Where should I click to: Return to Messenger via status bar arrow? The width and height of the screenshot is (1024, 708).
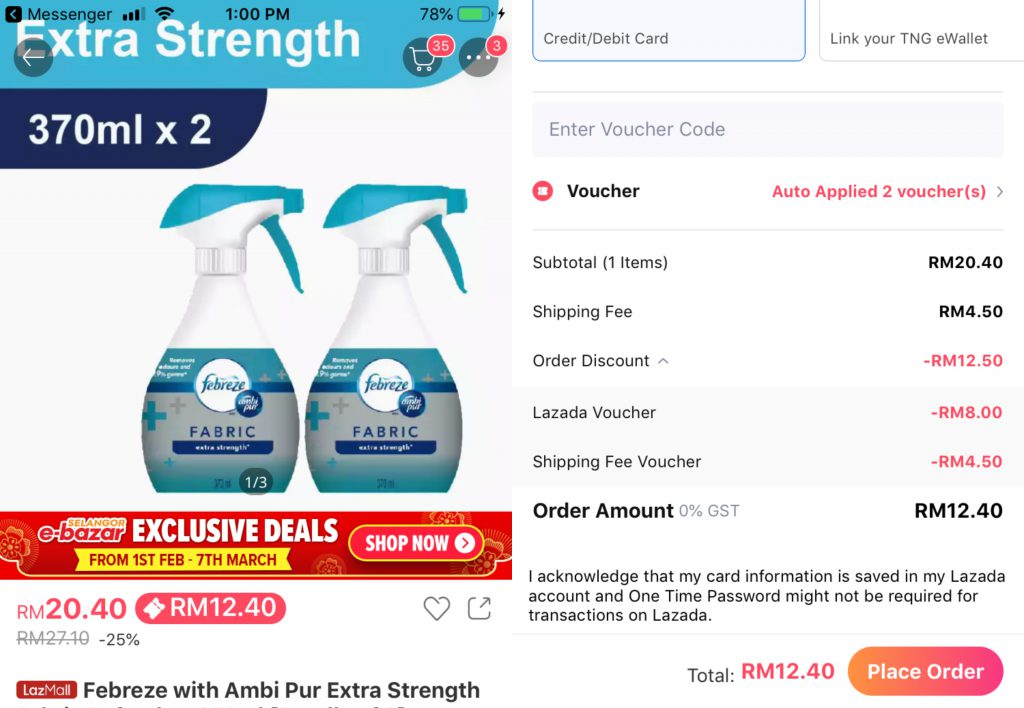[13, 14]
